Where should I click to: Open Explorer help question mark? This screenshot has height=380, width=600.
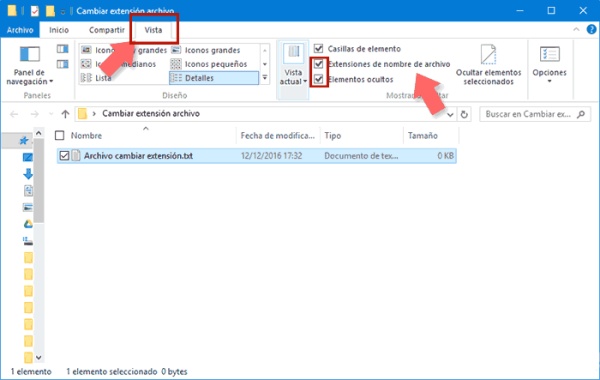coord(591,29)
